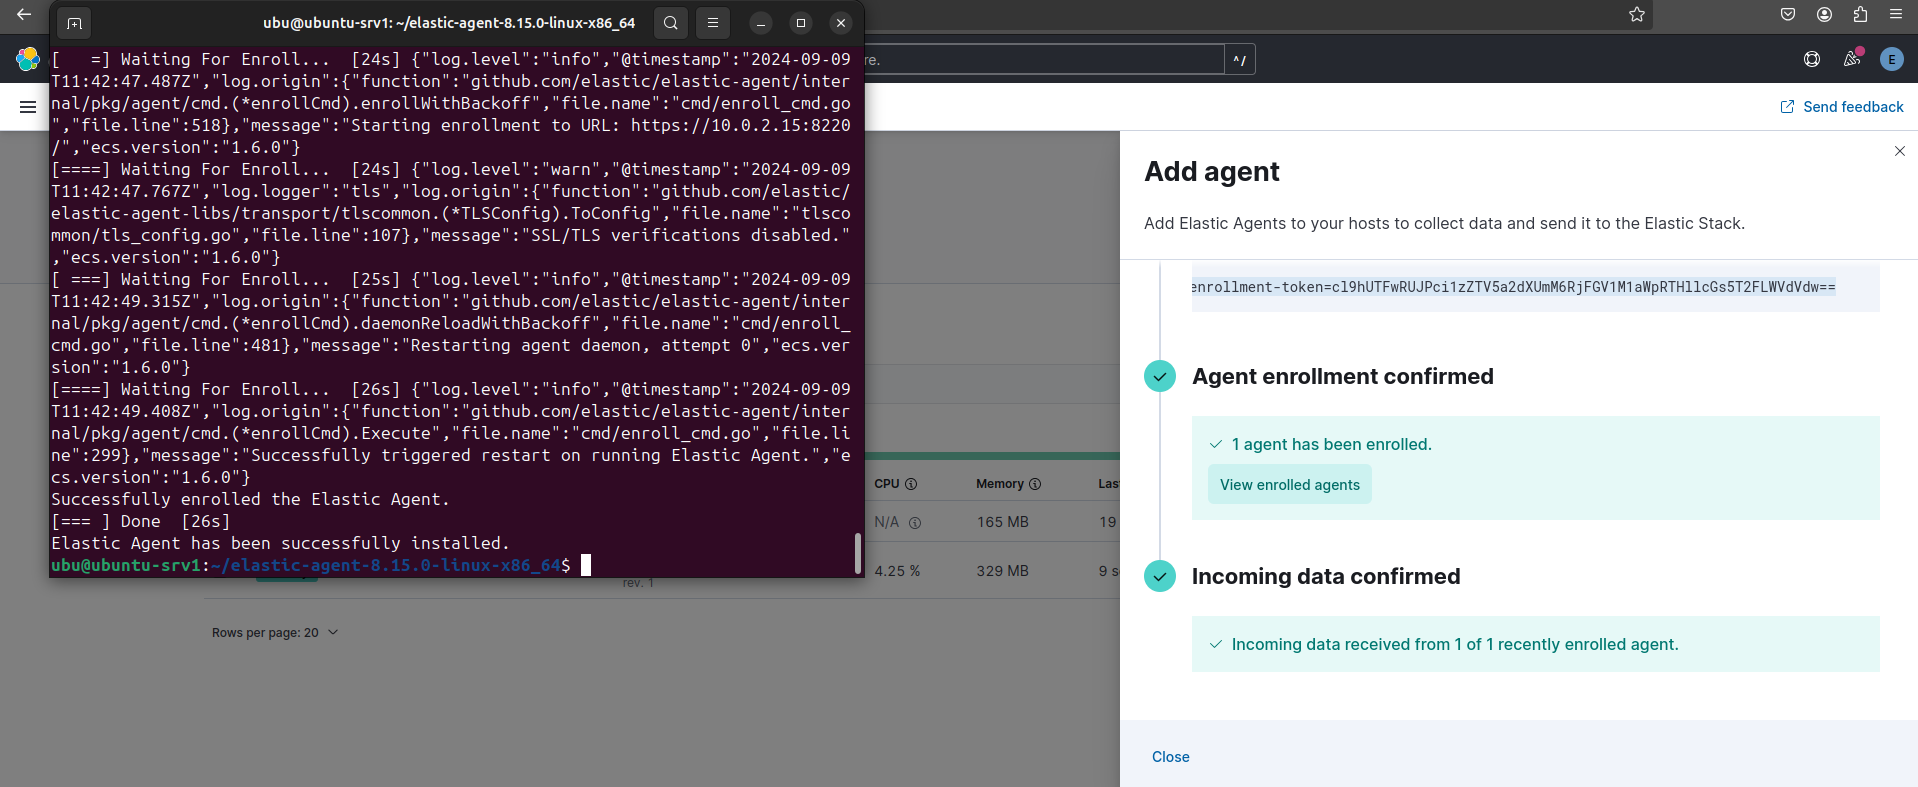Click 'Agent enrollment confirmed' step heading

pos(1342,376)
